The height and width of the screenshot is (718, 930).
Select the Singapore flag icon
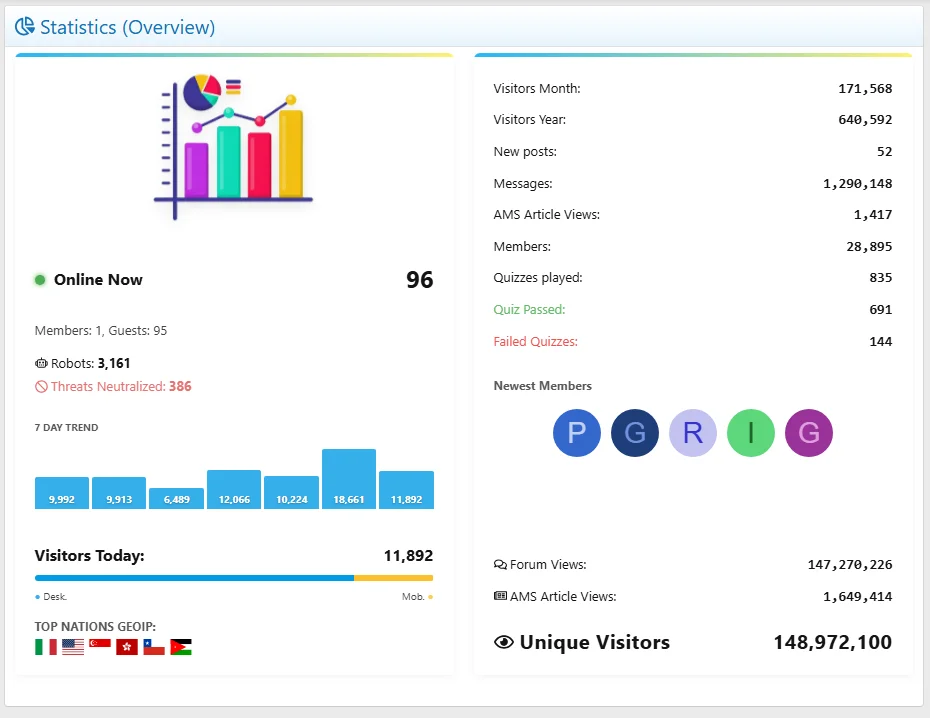click(x=100, y=647)
